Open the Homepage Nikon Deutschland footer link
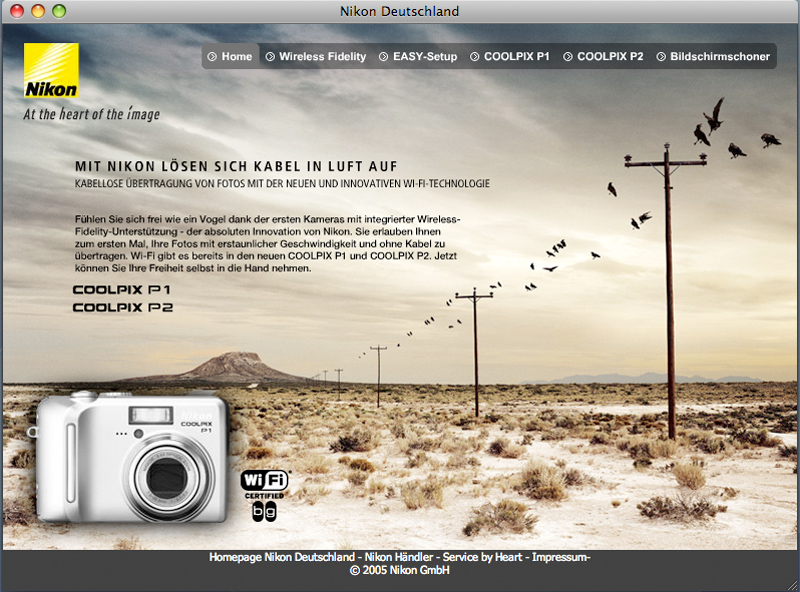The image size is (800, 592). pyautogui.click(x=282, y=557)
